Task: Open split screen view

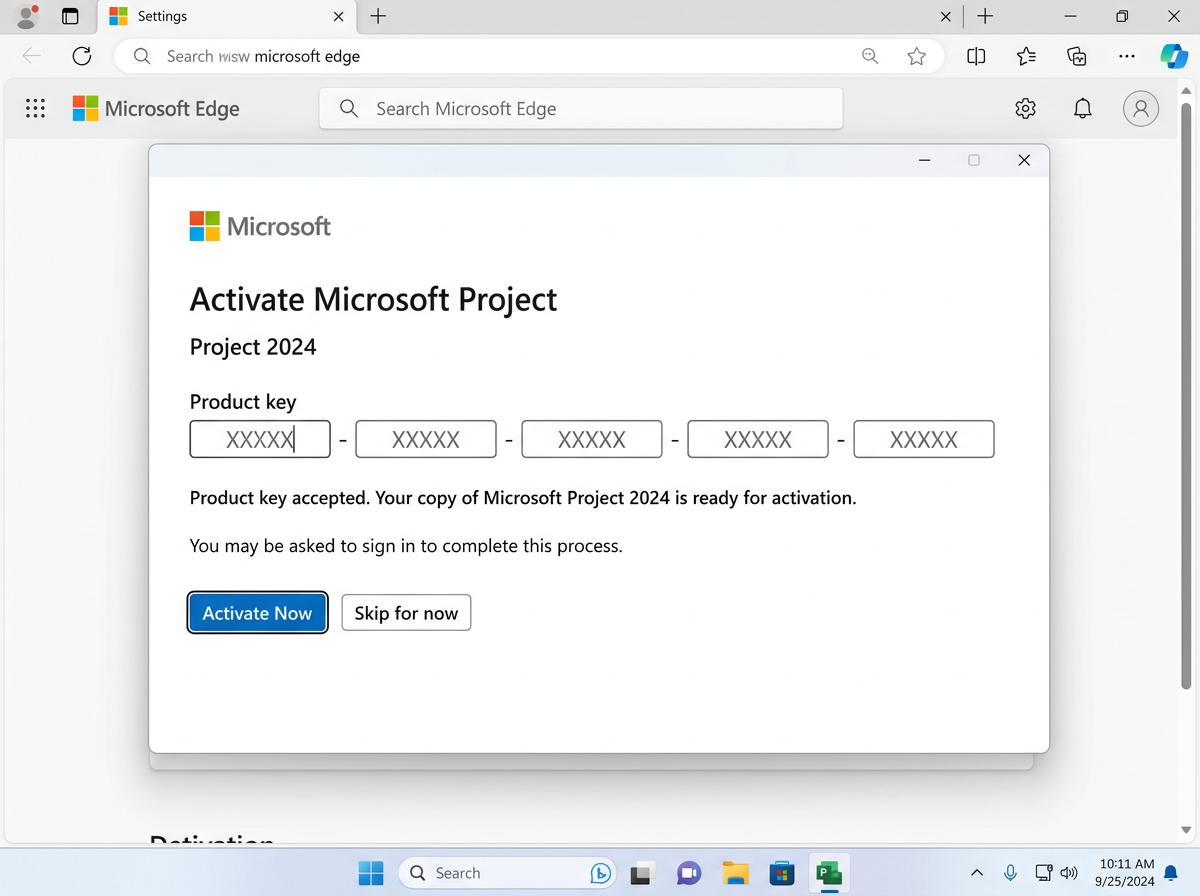Action: click(x=977, y=56)
